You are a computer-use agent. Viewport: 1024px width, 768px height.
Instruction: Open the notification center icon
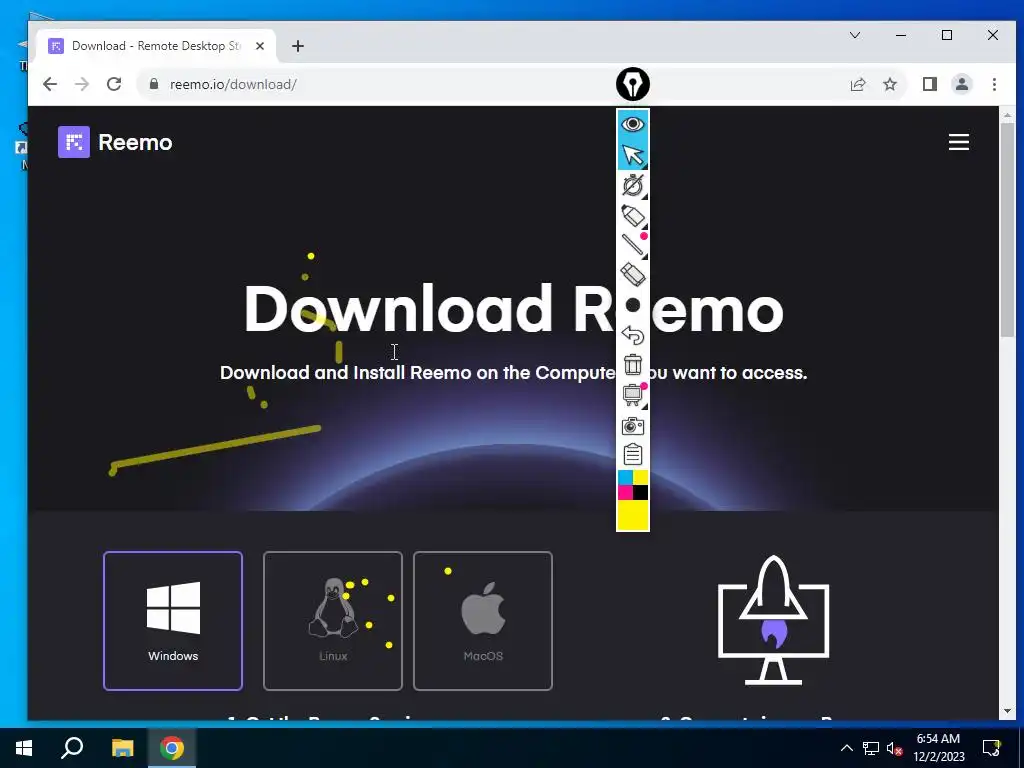(x=992, y=748)
